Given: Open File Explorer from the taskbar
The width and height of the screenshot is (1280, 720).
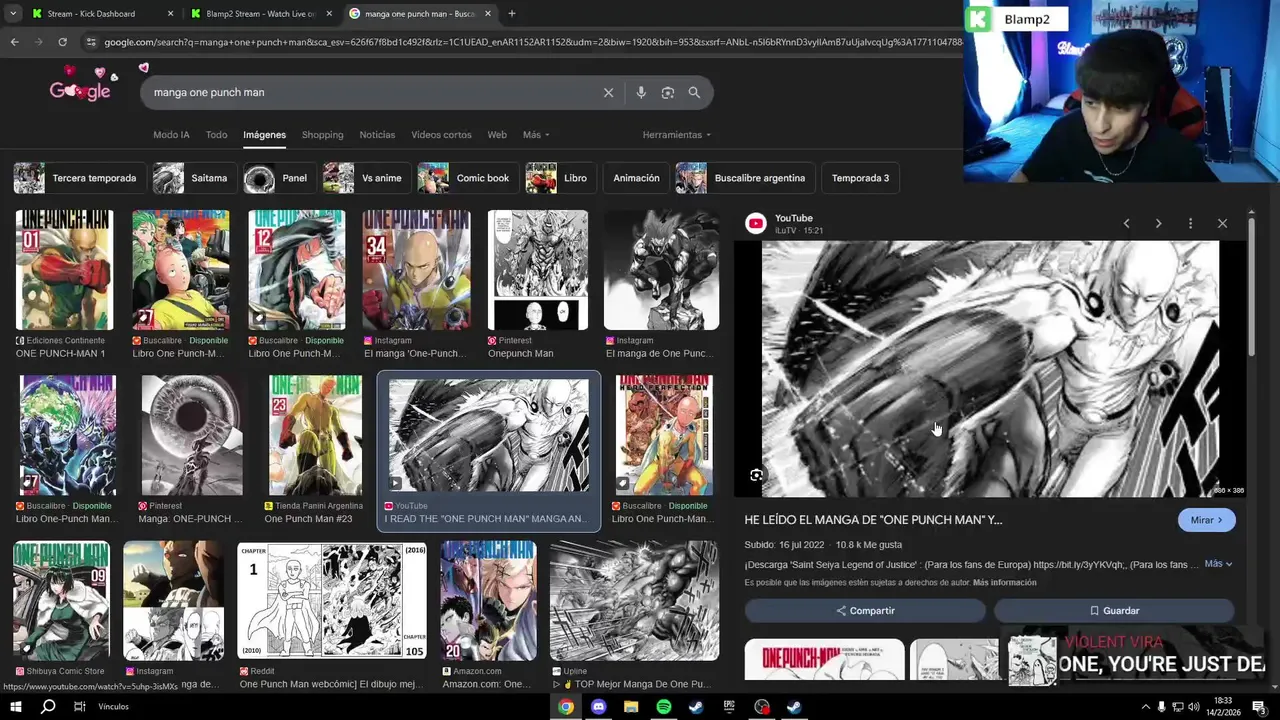Looking at the screenshot, I should (x=631, y=707).
